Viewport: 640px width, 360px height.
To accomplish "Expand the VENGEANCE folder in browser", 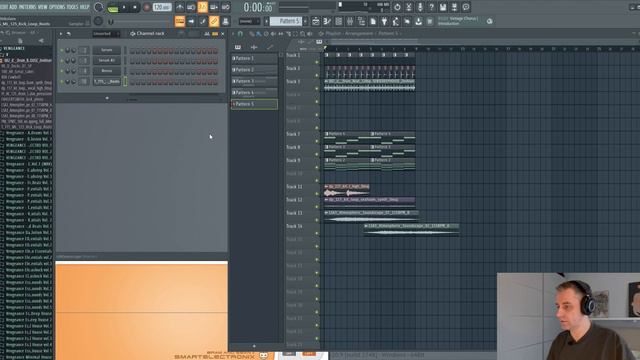I will tap(13, 48).
